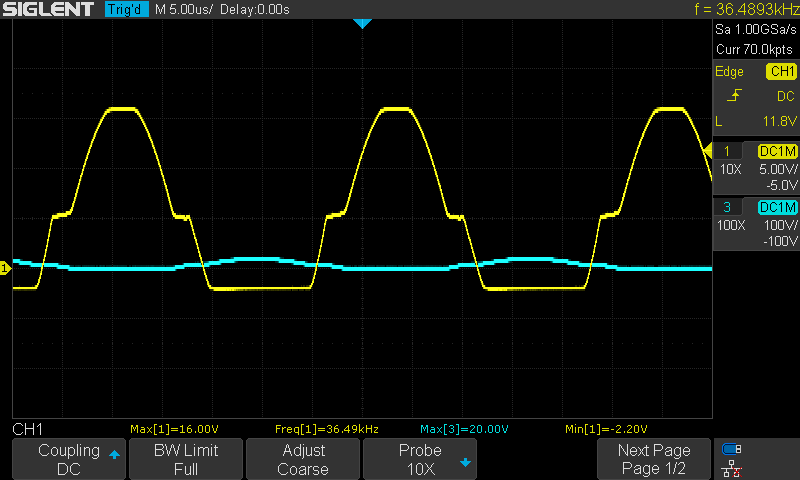The image size is (800, 480).
Task: Open the Coupling DC softkey menu
Action: pyautogui.click(x=69, y=459)
